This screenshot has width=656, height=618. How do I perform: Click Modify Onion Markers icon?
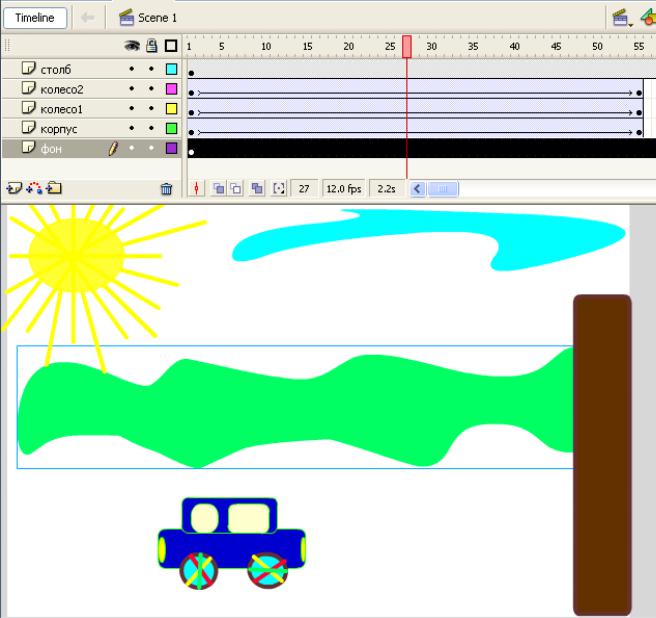(x=279, y=189)
